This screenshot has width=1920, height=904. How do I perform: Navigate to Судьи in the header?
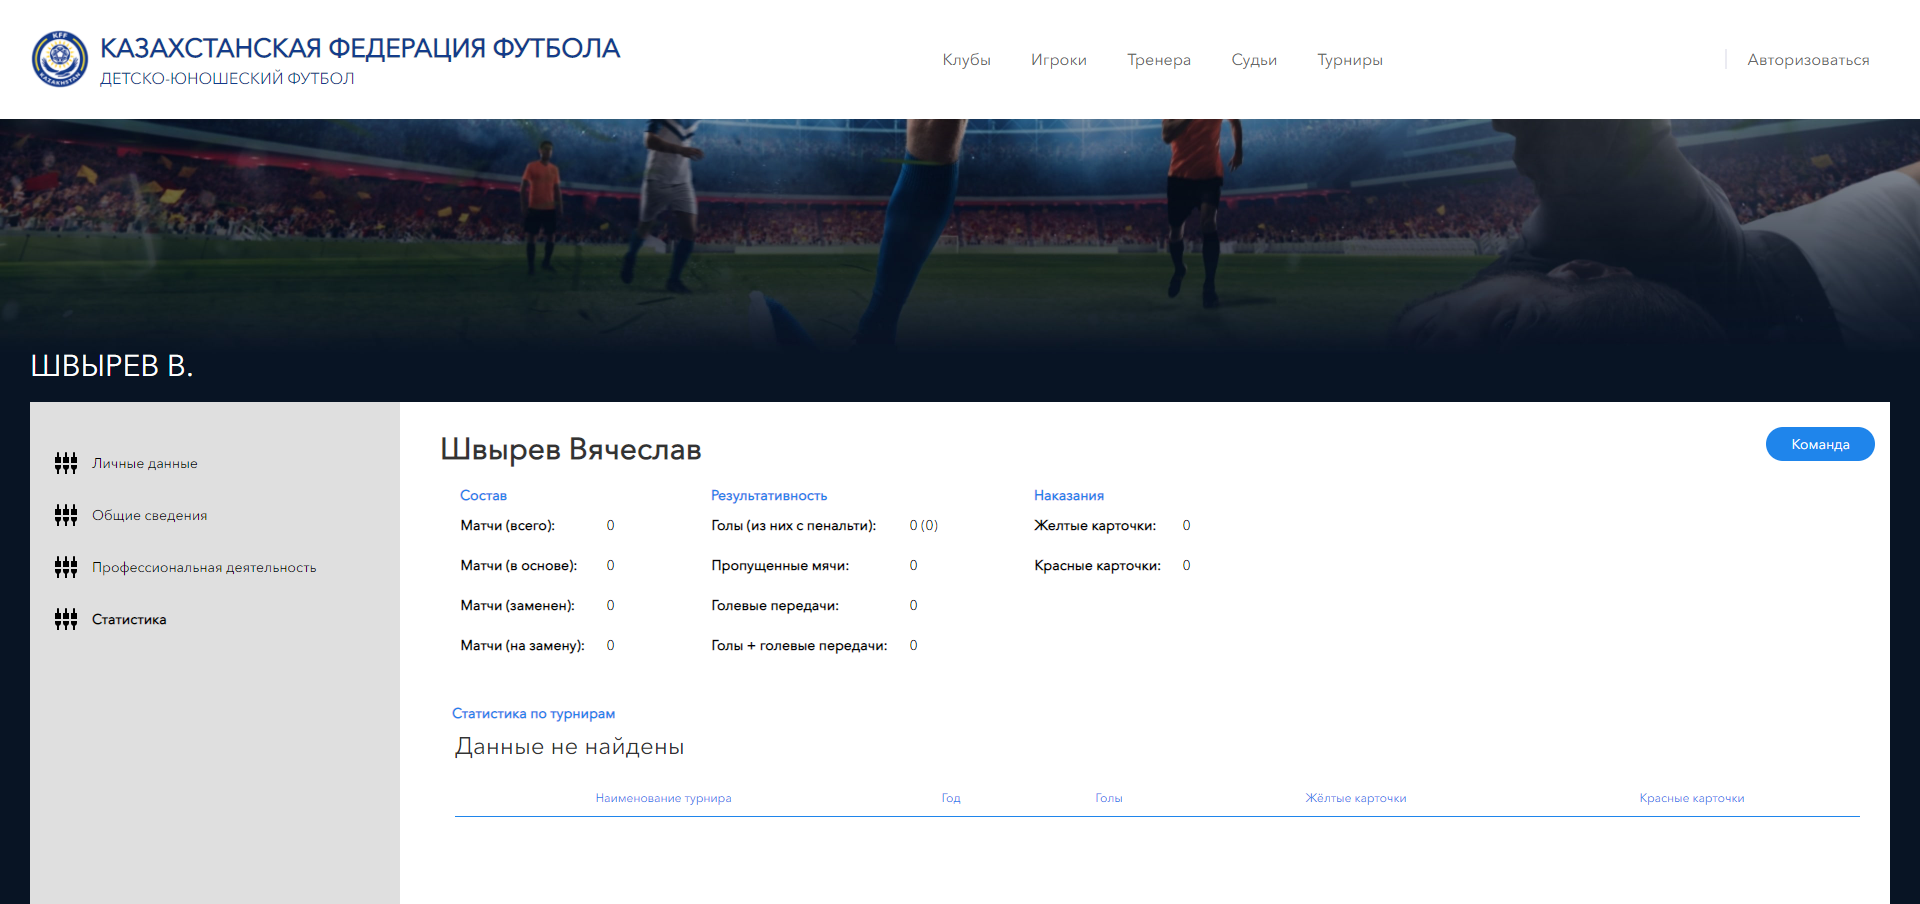click(x=1254, y=60)
